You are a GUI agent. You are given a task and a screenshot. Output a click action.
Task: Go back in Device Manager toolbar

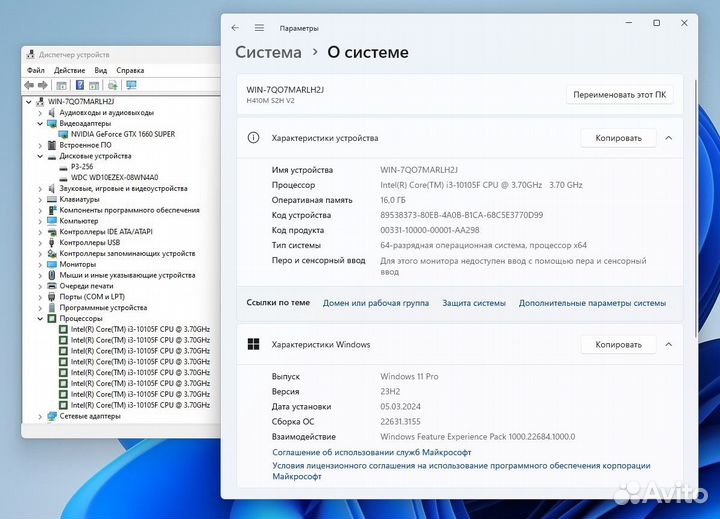point(29,85)
